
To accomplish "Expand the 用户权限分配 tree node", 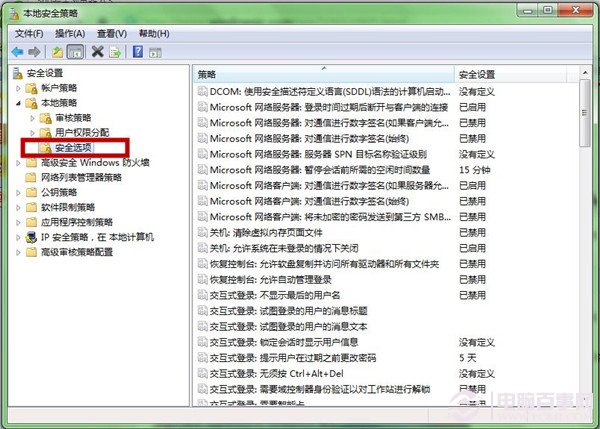I will (33, 133).
